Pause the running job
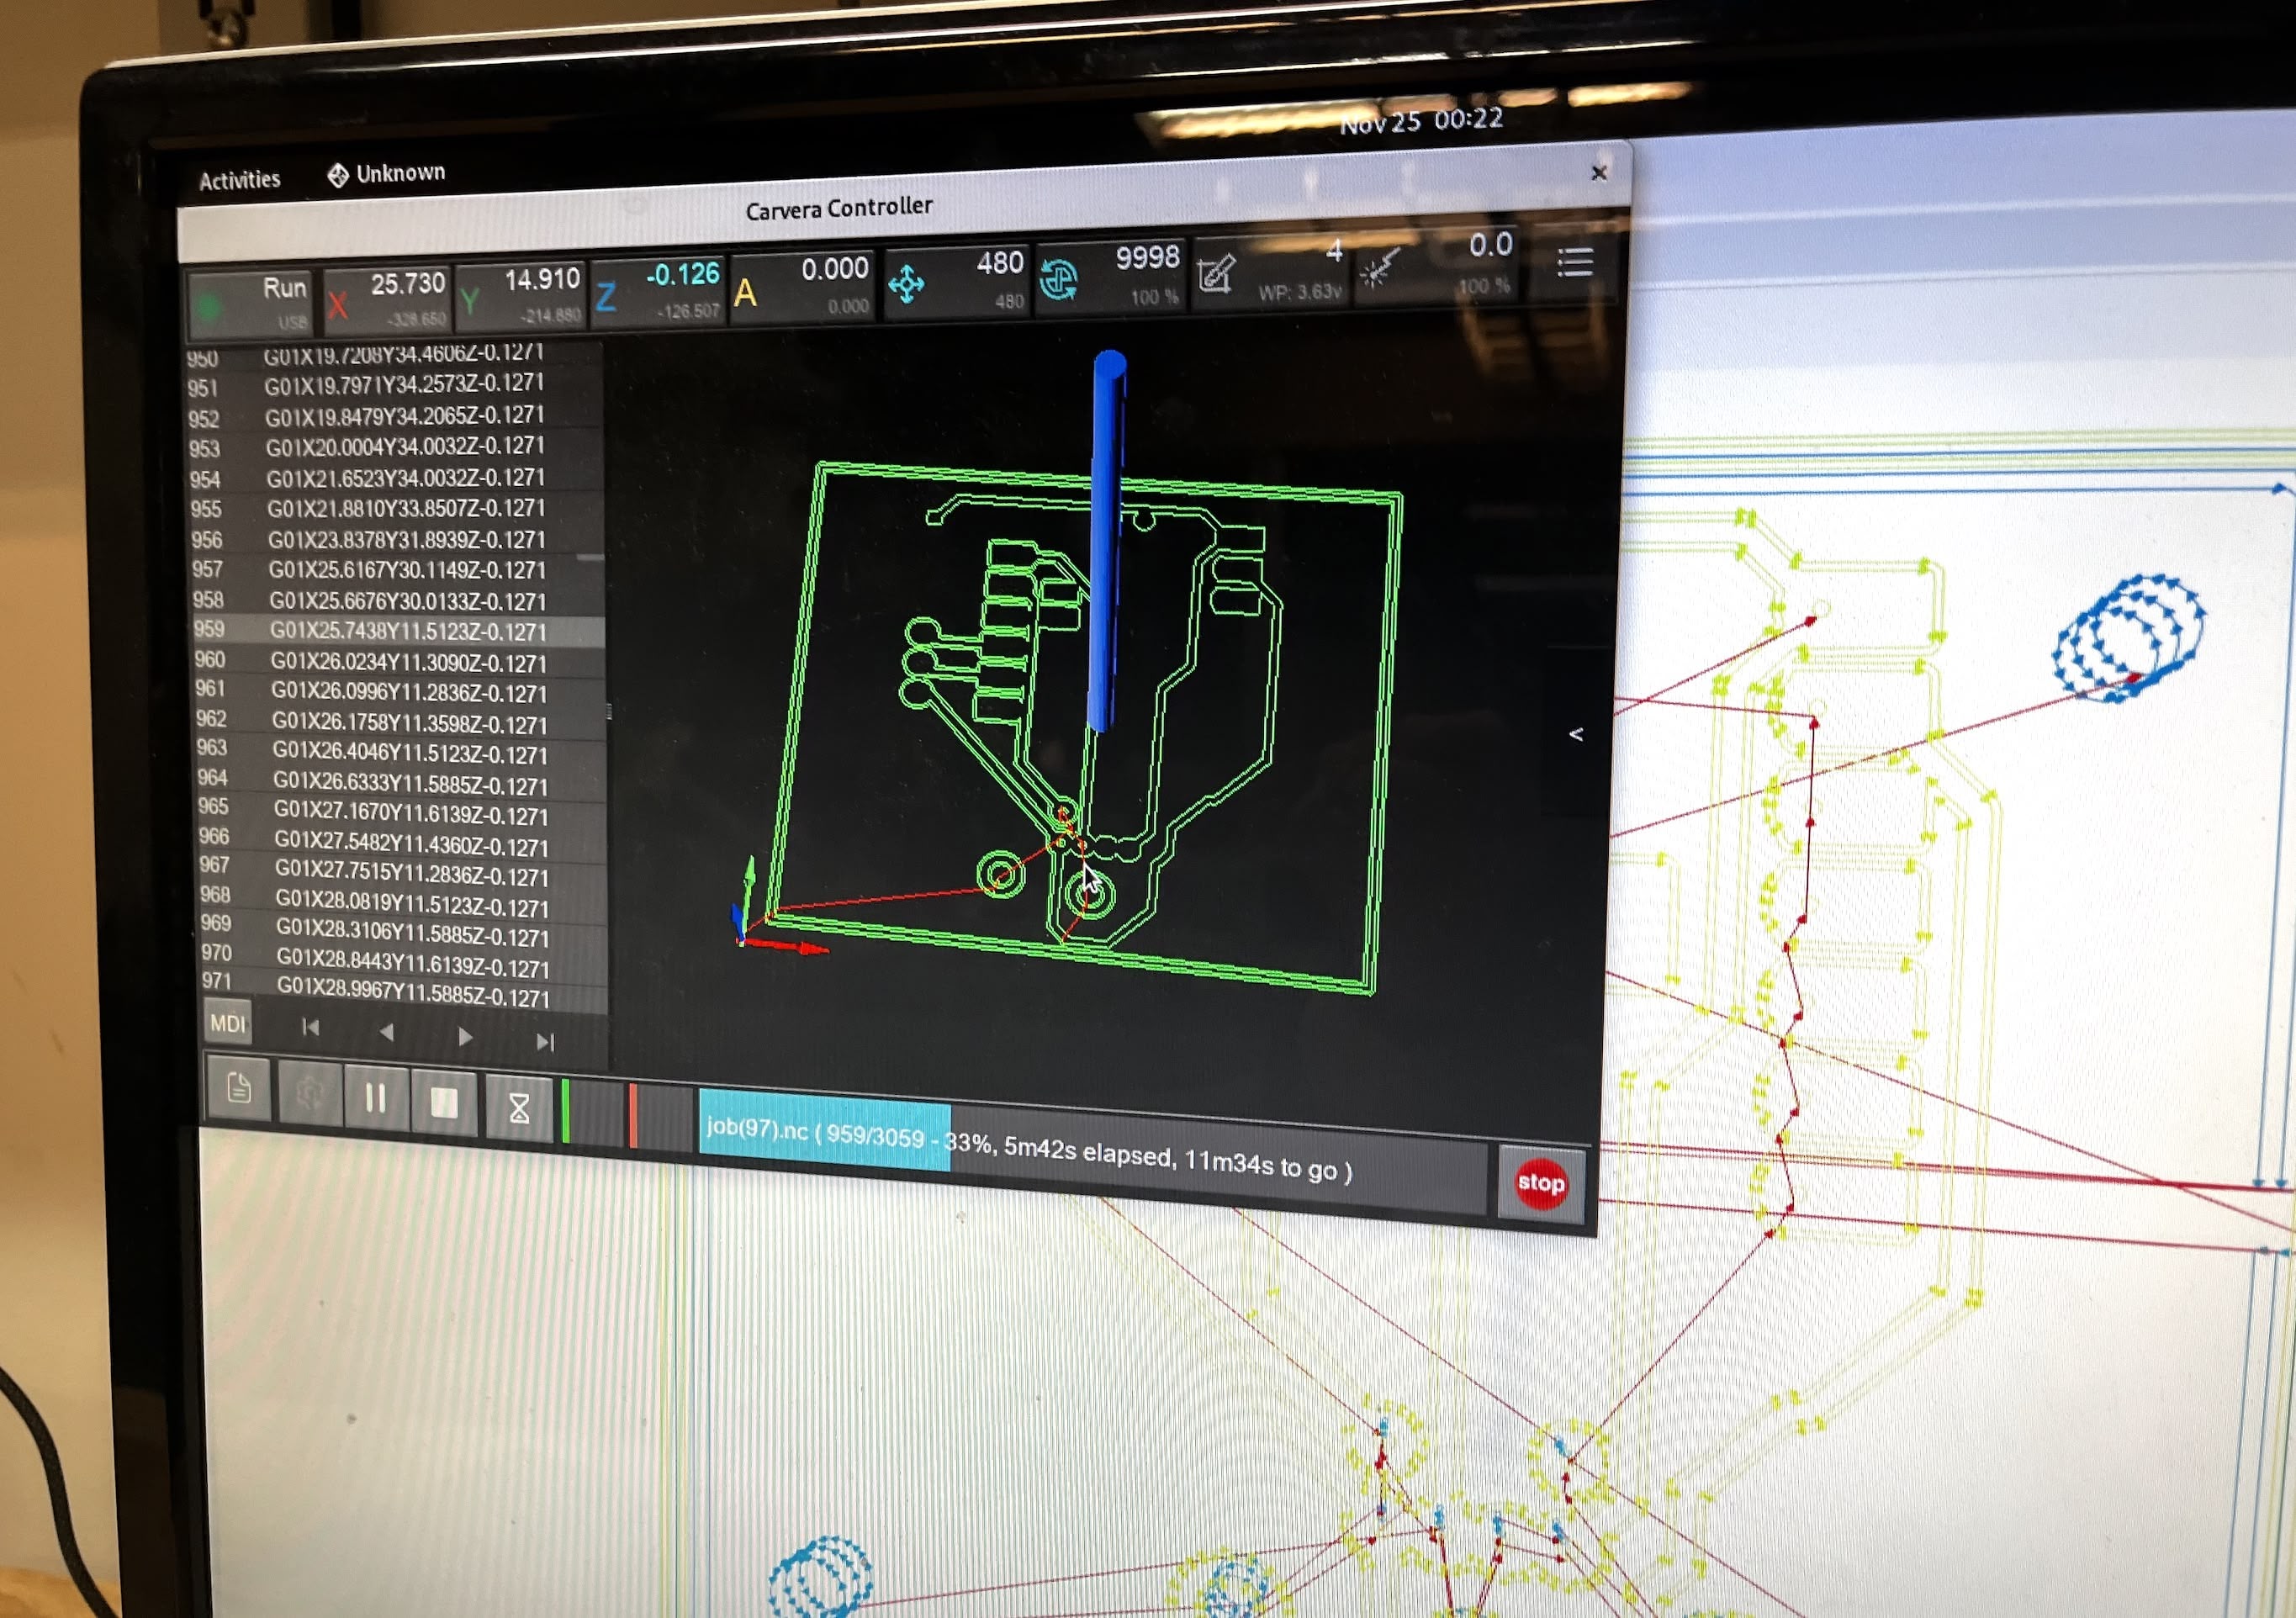 375,1099
